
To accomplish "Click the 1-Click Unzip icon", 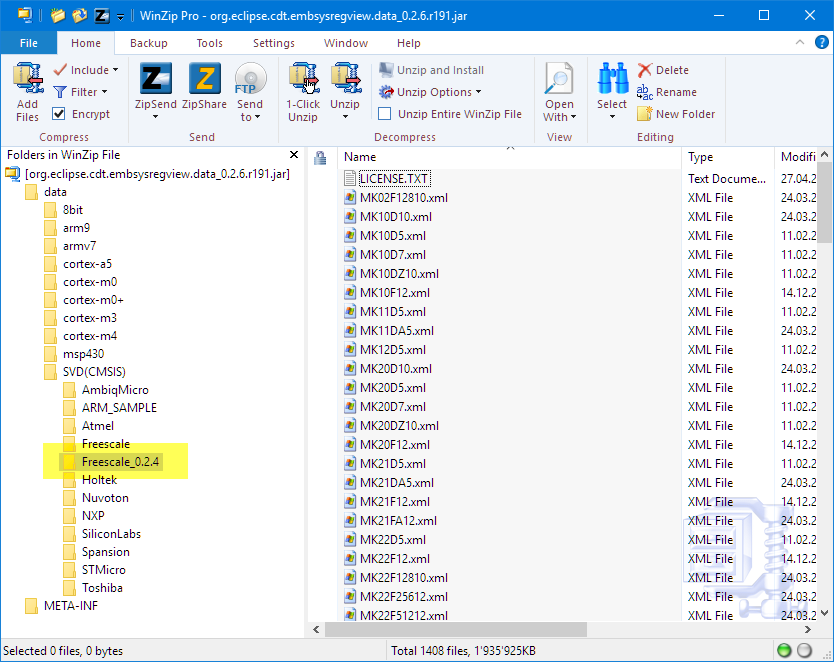I will 303,80.
